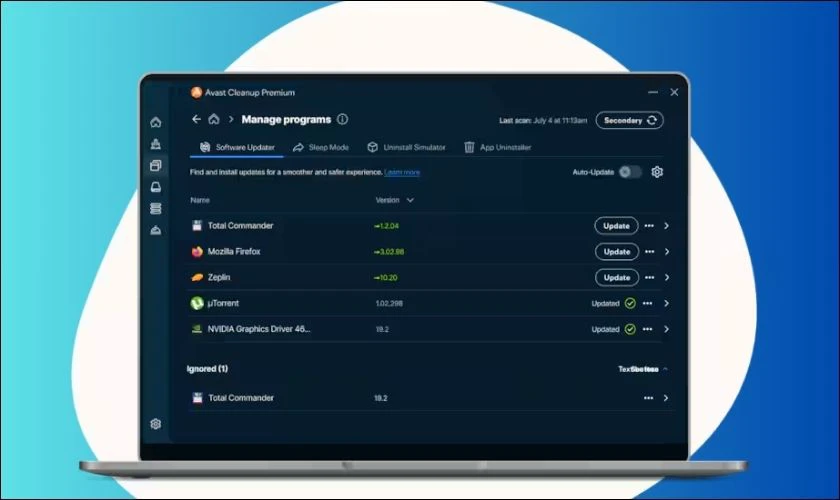Screen dimensions: 840x500
Task: Switch to the Uninstall Simulator tab
Action: point(406,147)
